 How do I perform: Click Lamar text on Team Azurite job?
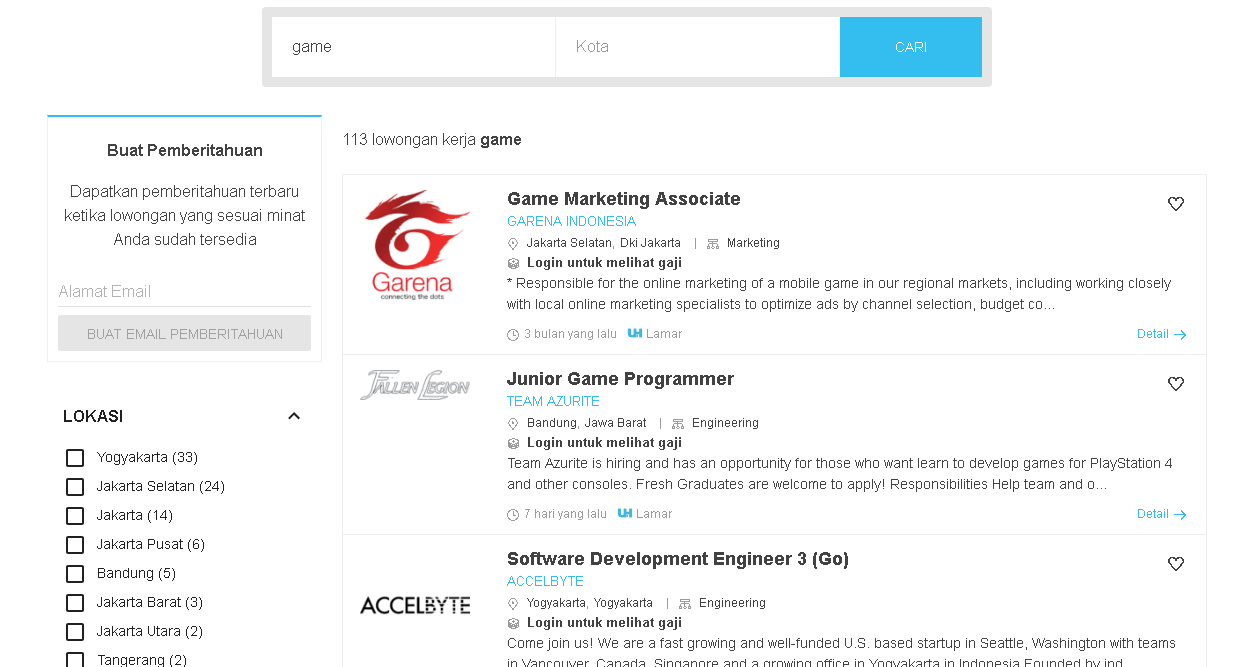point(654,514)
